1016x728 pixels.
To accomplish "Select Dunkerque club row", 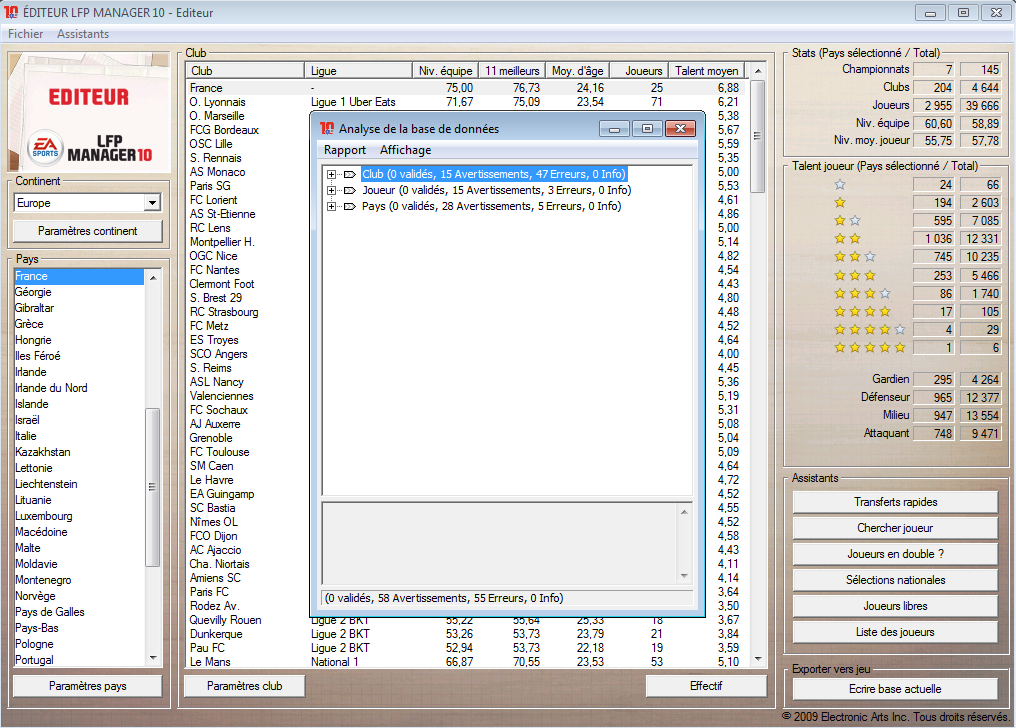I will [465, 634].
